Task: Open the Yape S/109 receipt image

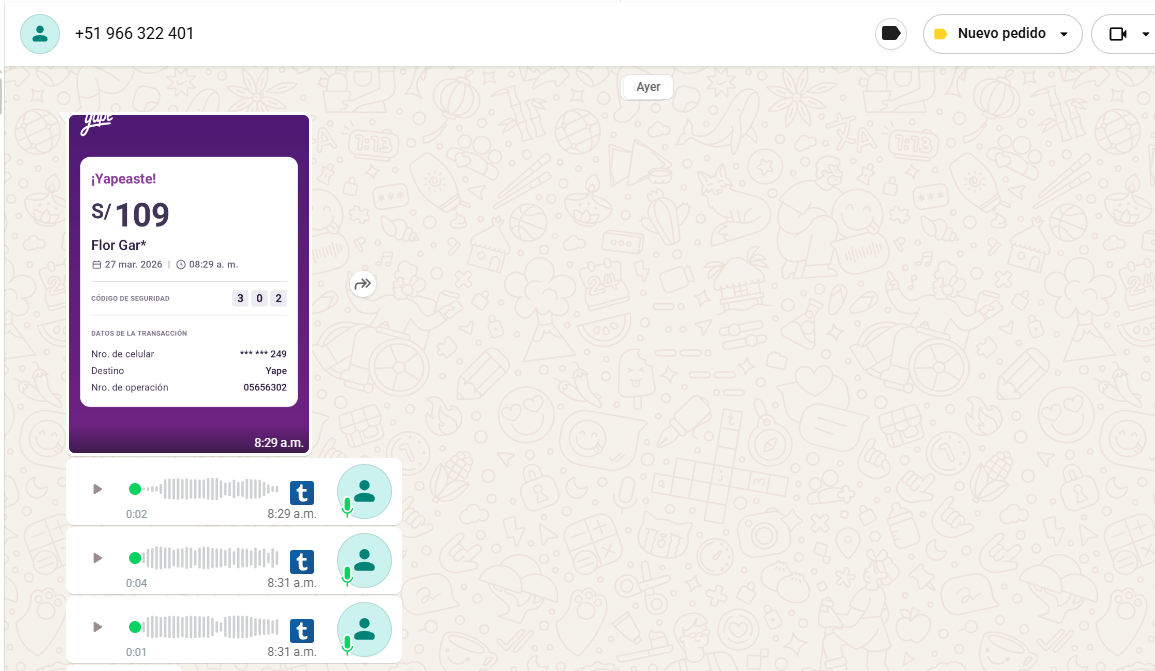Action: click(x=189, y=283)
